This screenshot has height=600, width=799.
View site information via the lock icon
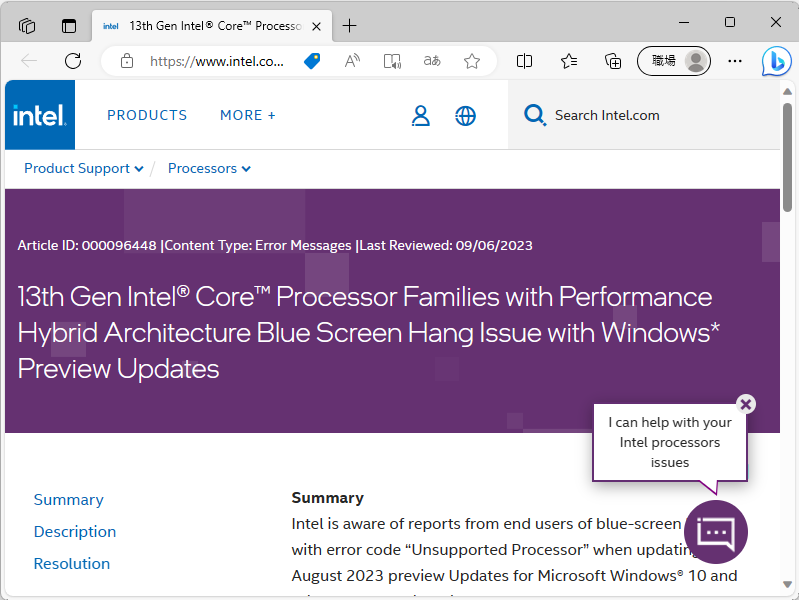(127, 61)
